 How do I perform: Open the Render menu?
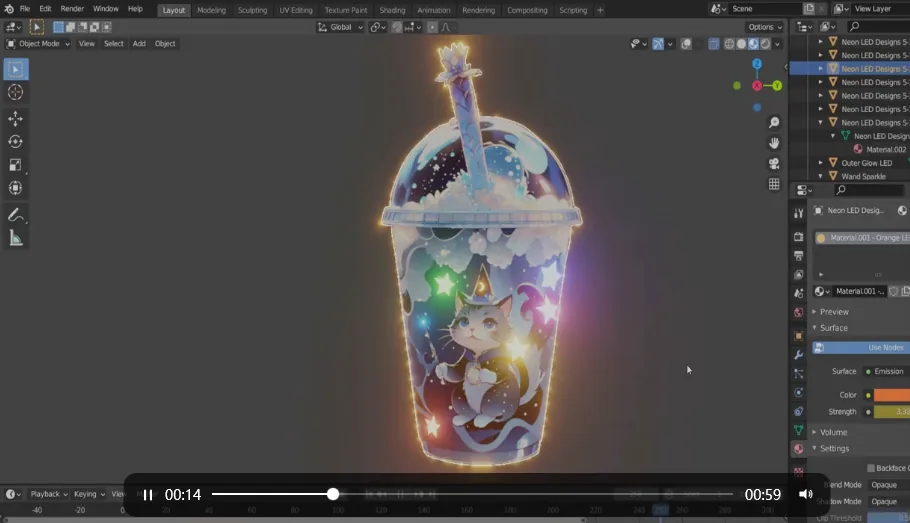tap(72, 9)
